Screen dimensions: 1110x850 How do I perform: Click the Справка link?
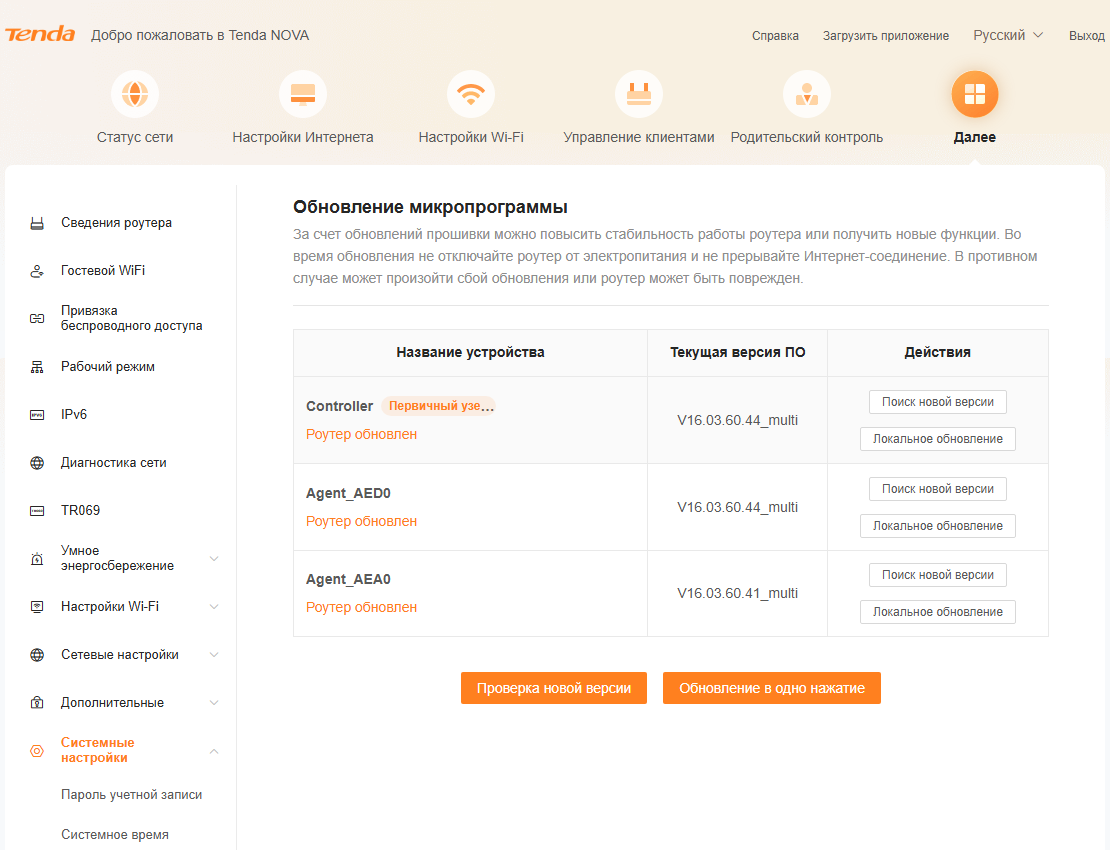click(x=775, y=35)
